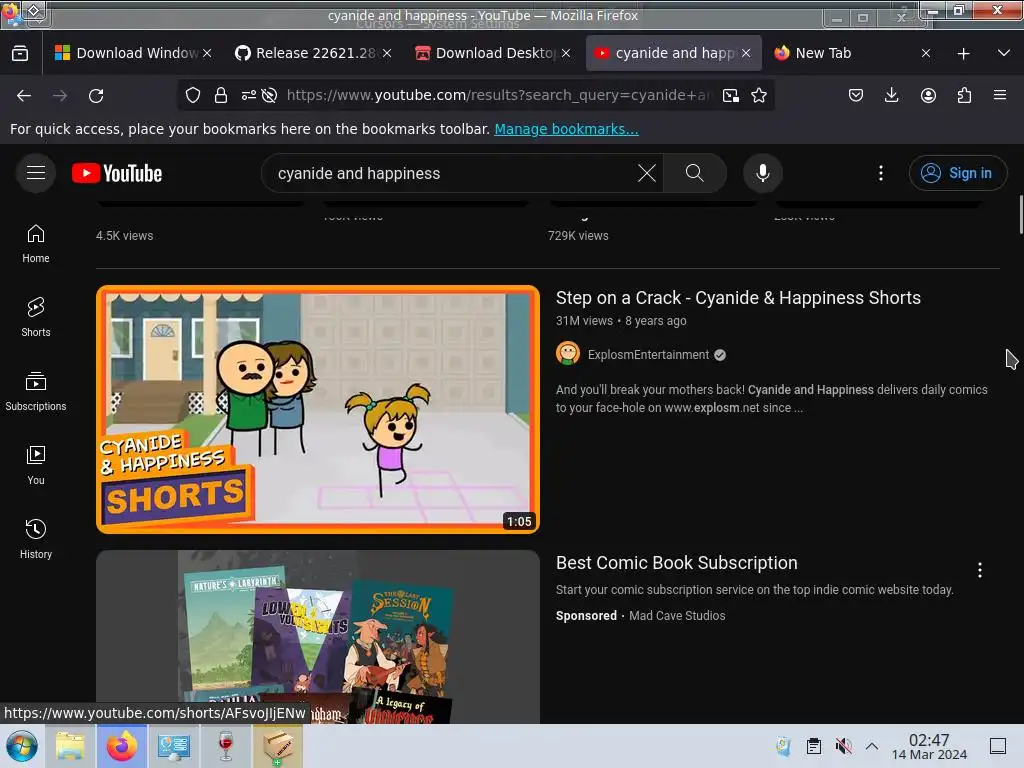Open Home in the sidebar
1024x768 pixels.
[x=36, y=244]
